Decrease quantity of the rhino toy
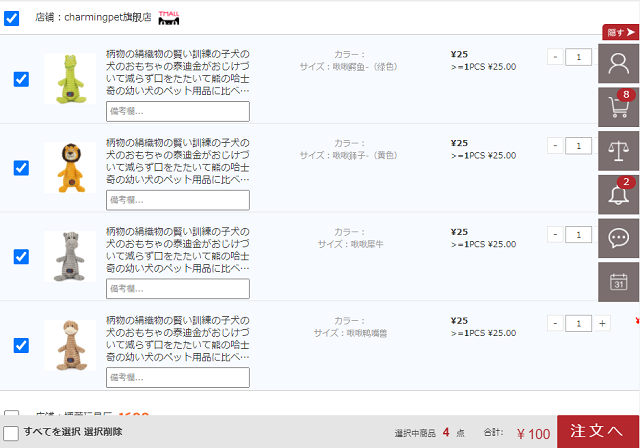 (555, 235)
